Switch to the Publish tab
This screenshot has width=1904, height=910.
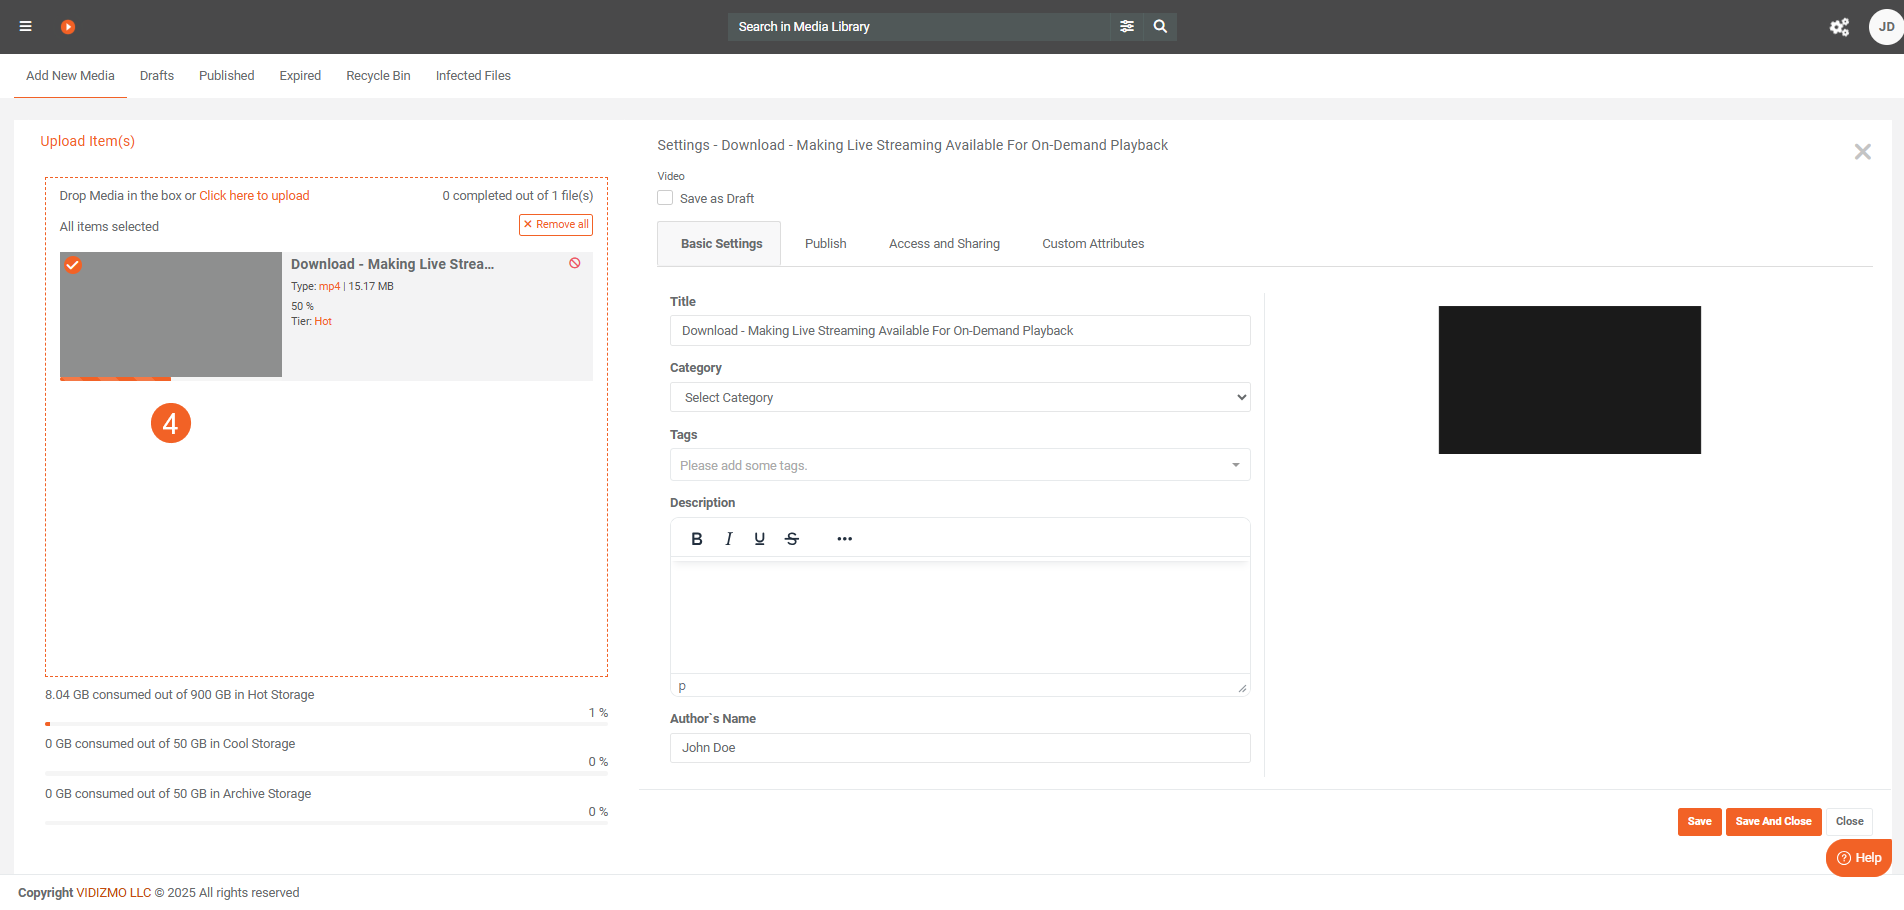coord(825,244)
